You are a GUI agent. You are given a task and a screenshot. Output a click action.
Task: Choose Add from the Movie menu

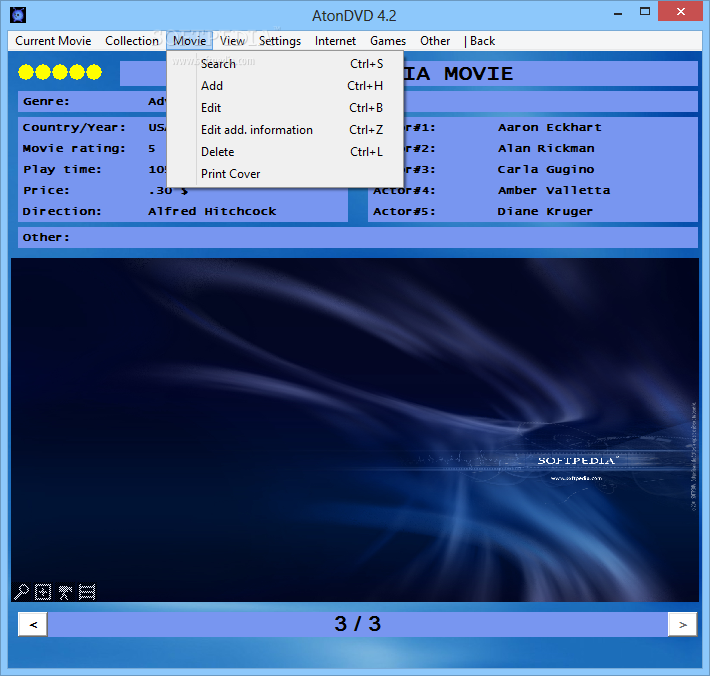pos(285,86)
